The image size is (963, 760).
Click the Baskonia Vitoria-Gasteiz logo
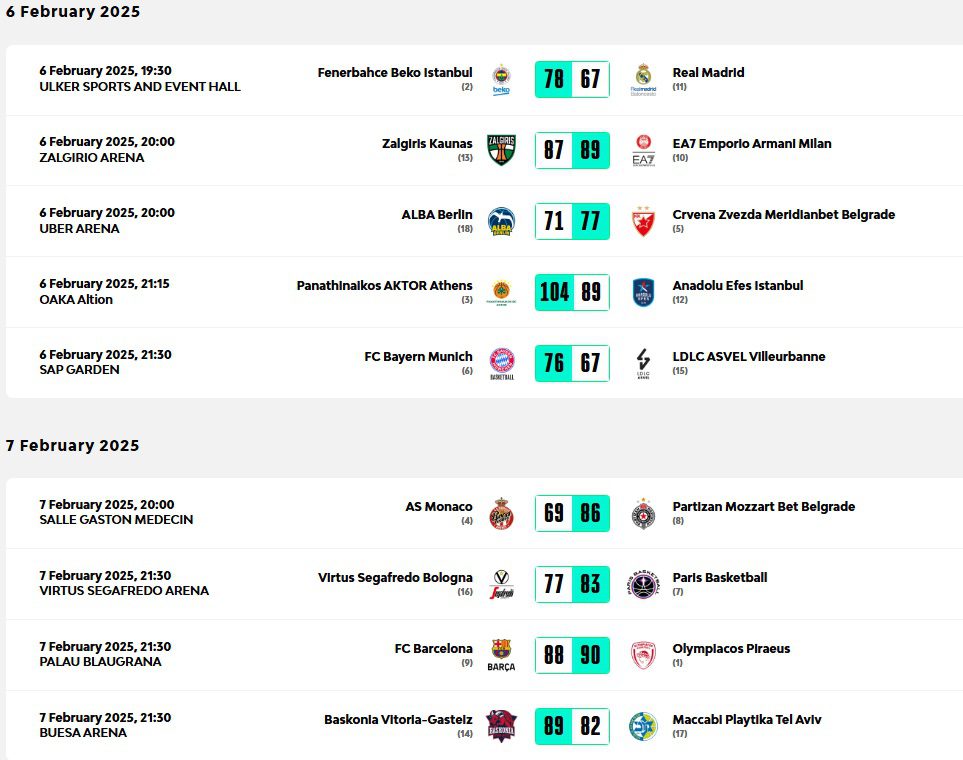[x=501, y=726]
